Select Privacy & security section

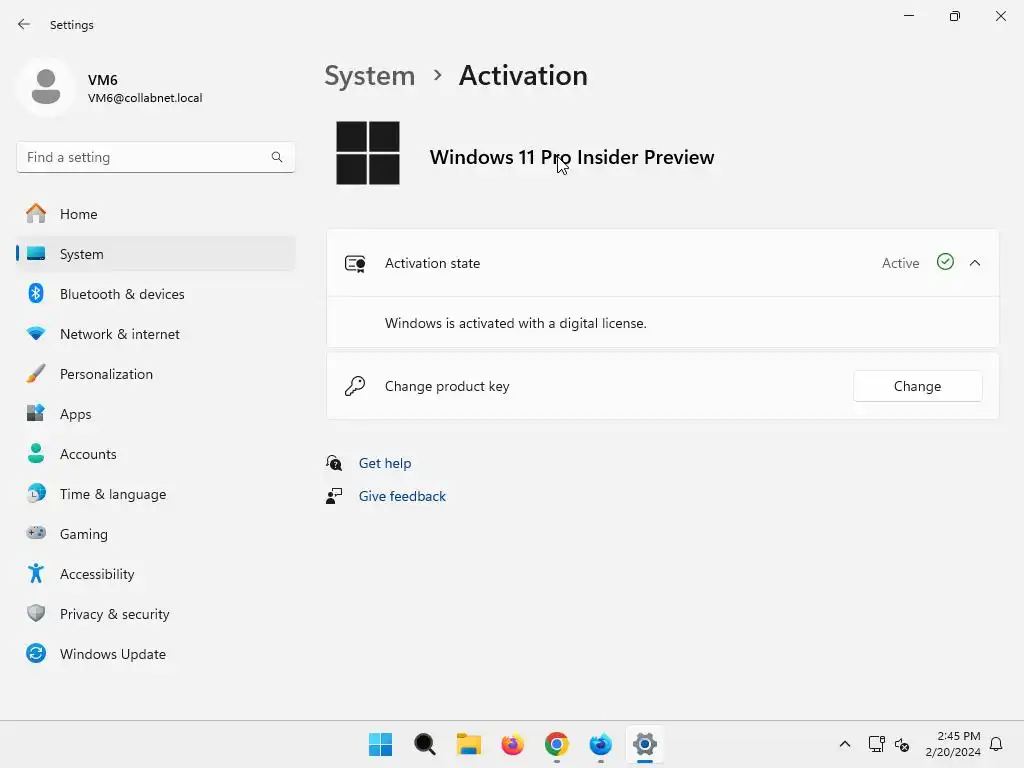point(155,614)
